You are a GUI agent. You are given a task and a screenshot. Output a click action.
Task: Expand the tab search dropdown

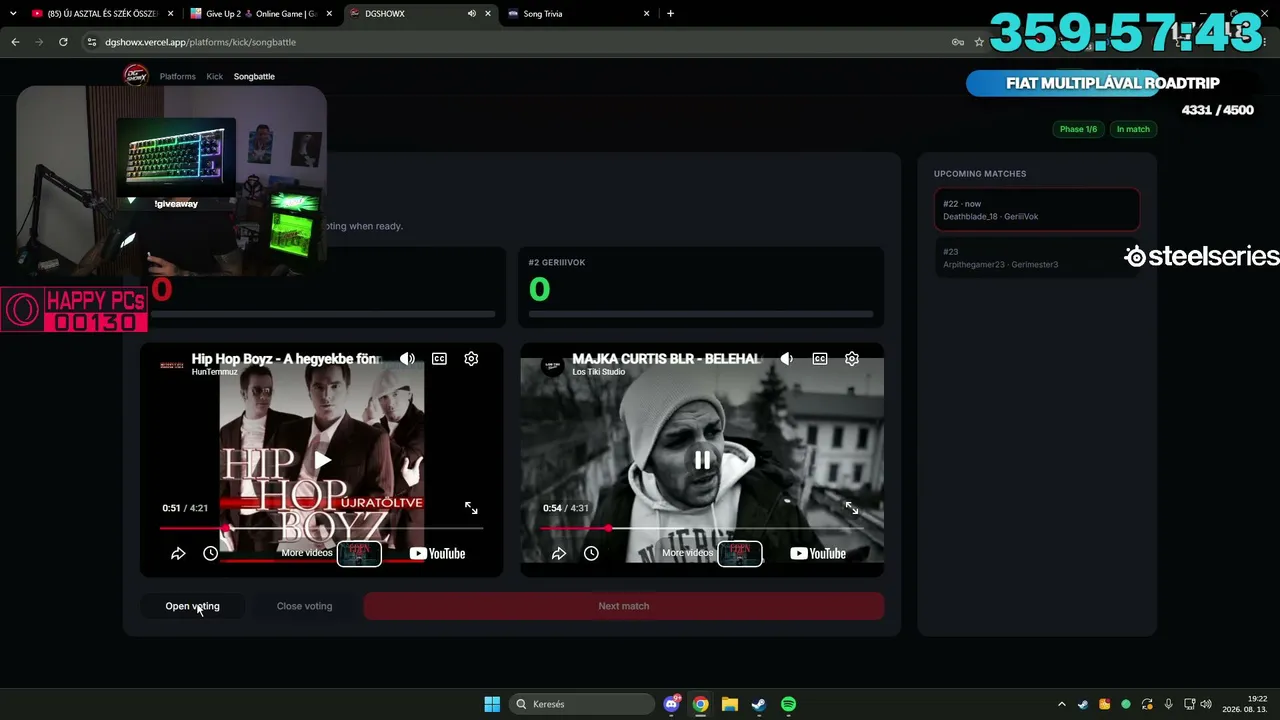13,14
